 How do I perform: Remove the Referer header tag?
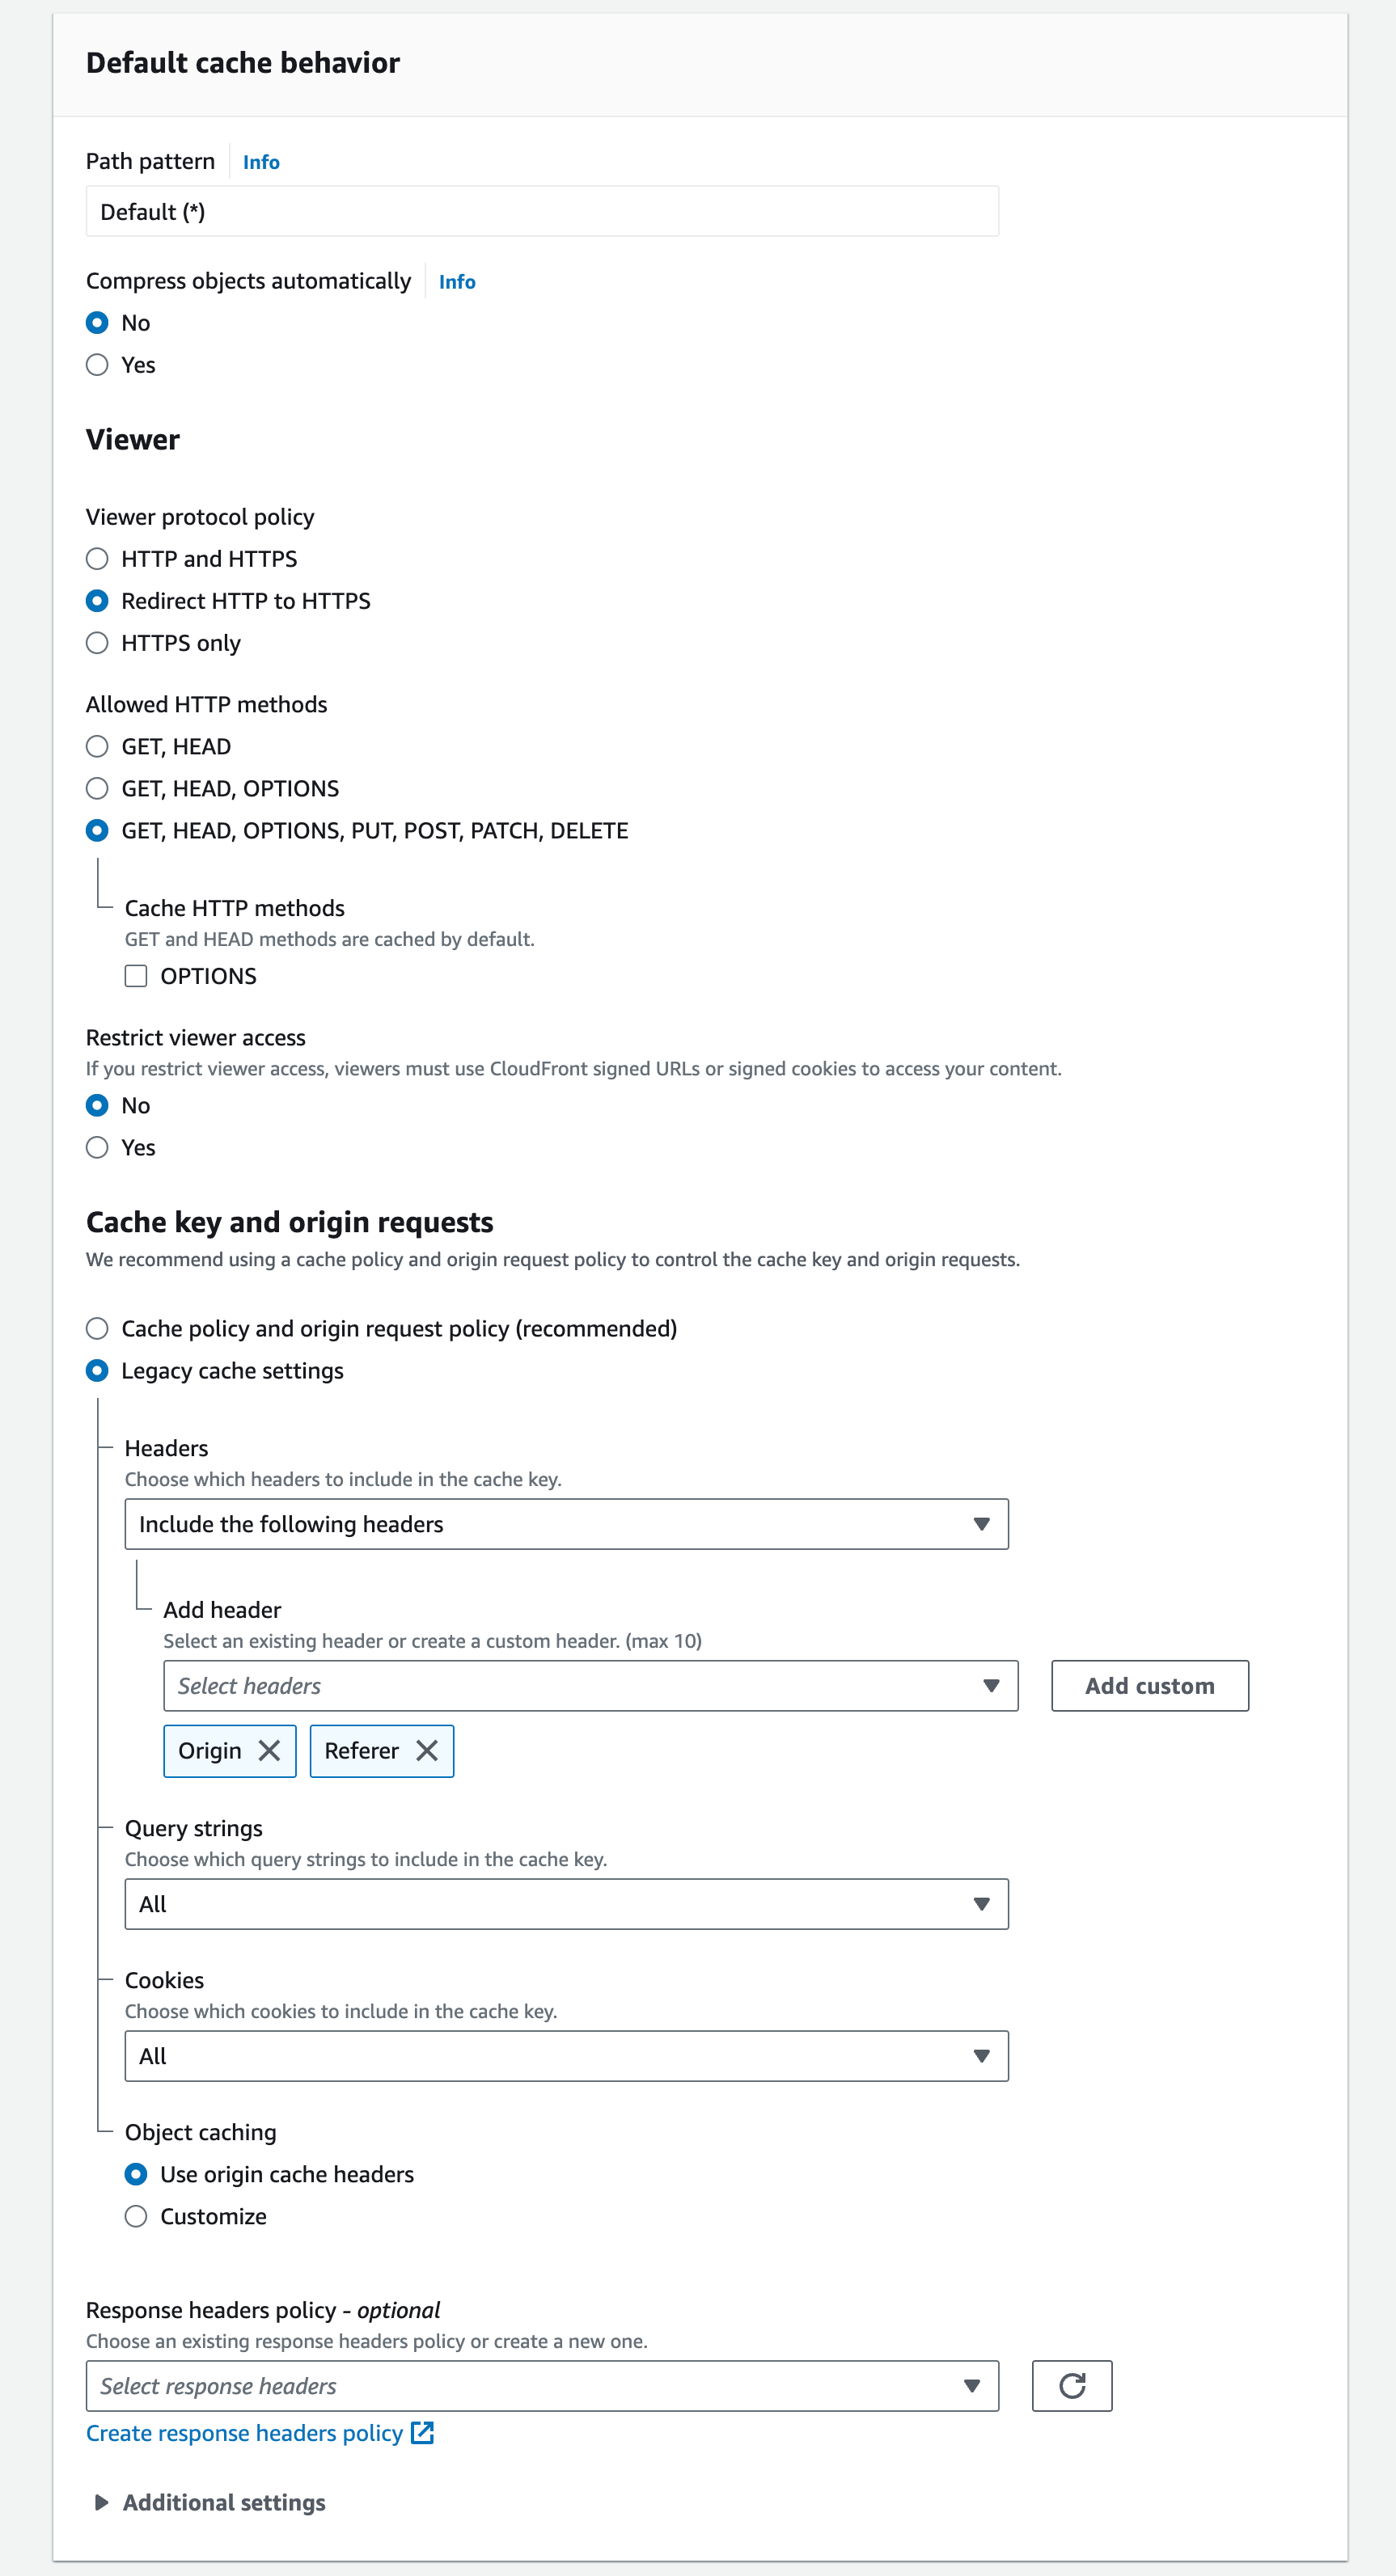(x=427, y=1750)
